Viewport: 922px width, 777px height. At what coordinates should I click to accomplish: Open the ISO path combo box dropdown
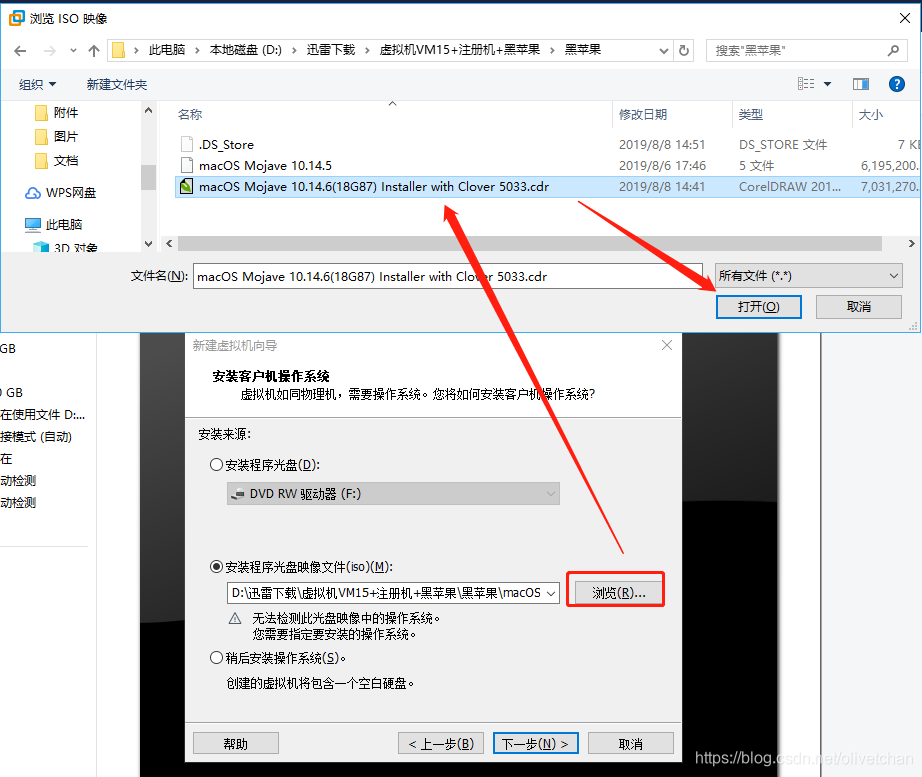pyautogui.click(x=551, y=593)
